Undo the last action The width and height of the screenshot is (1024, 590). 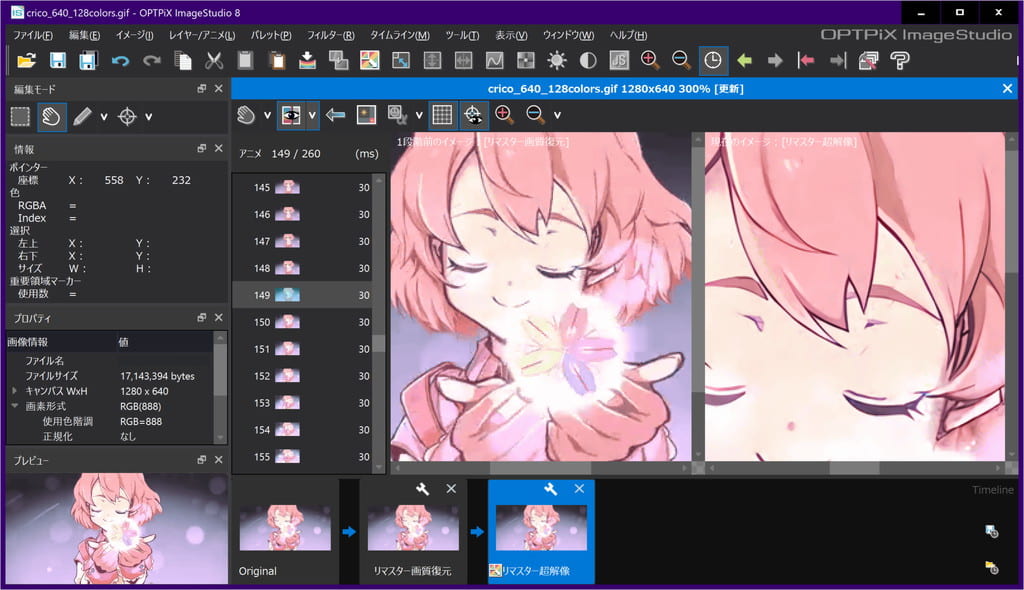pyautogui.click(x=120, y=61)
